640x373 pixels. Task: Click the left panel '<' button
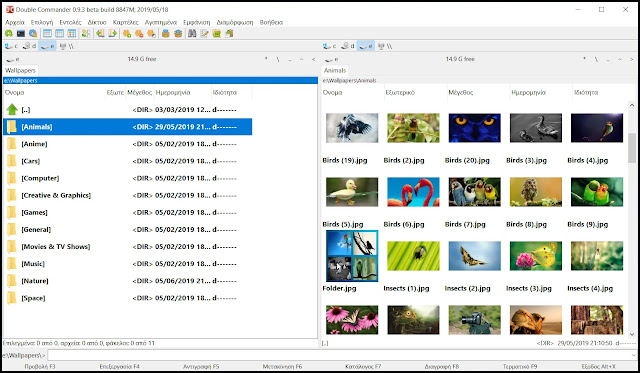coord(313,59)
